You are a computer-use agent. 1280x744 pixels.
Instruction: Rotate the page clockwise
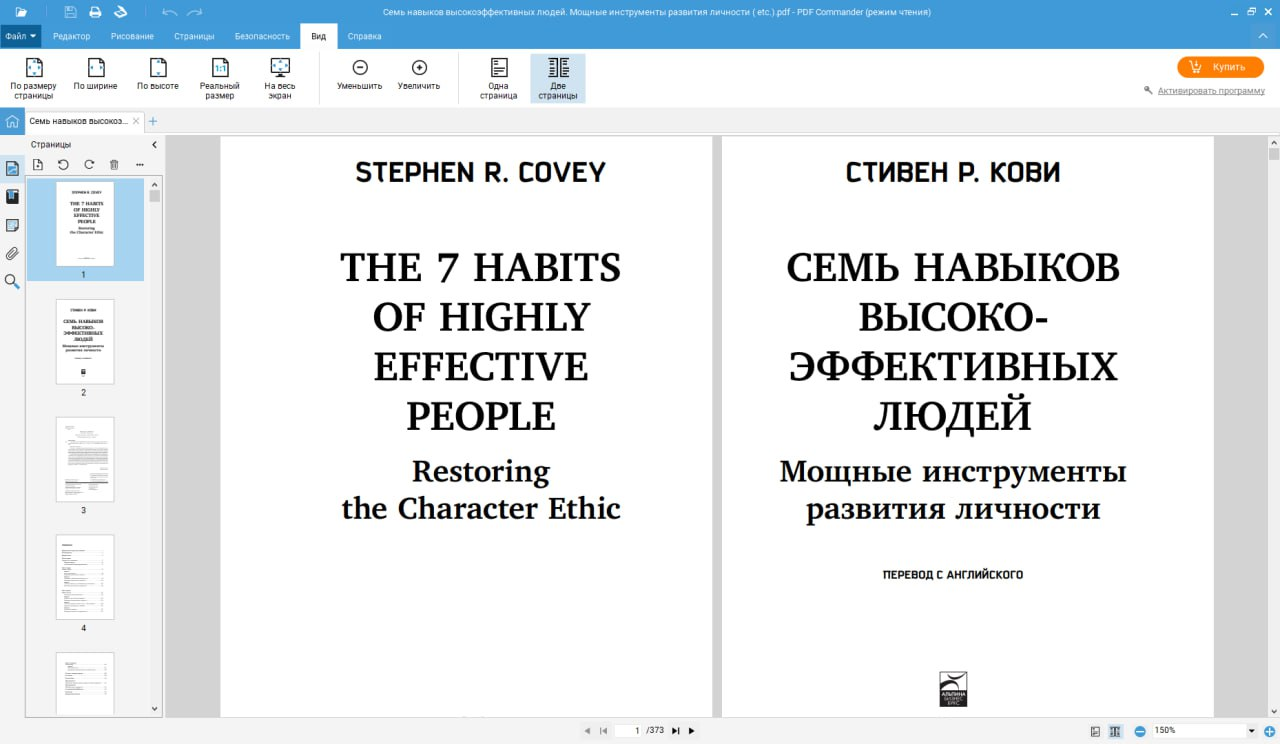point(89,165)
